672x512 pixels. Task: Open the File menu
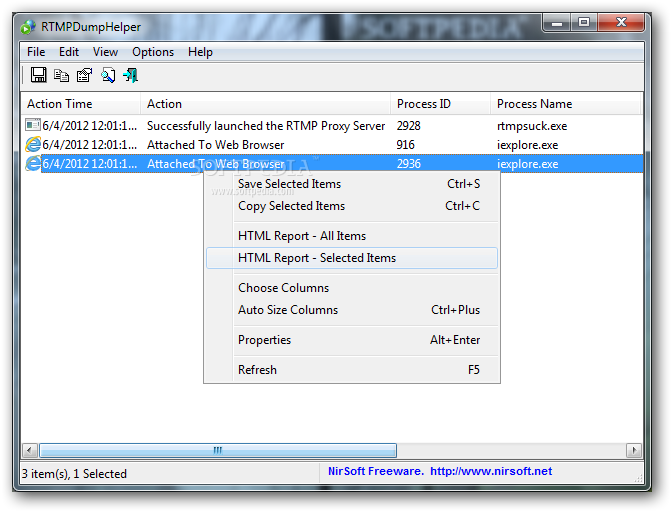click(36, 52)
